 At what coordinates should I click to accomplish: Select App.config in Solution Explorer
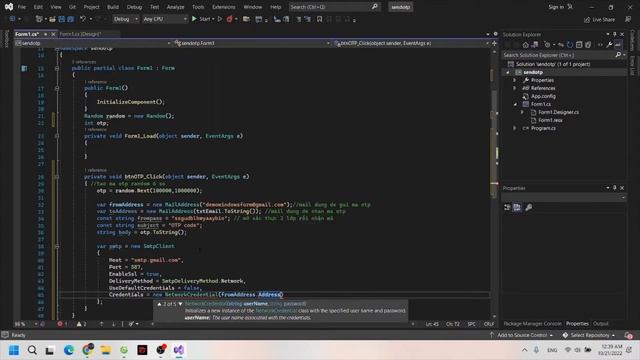(543, 96)
